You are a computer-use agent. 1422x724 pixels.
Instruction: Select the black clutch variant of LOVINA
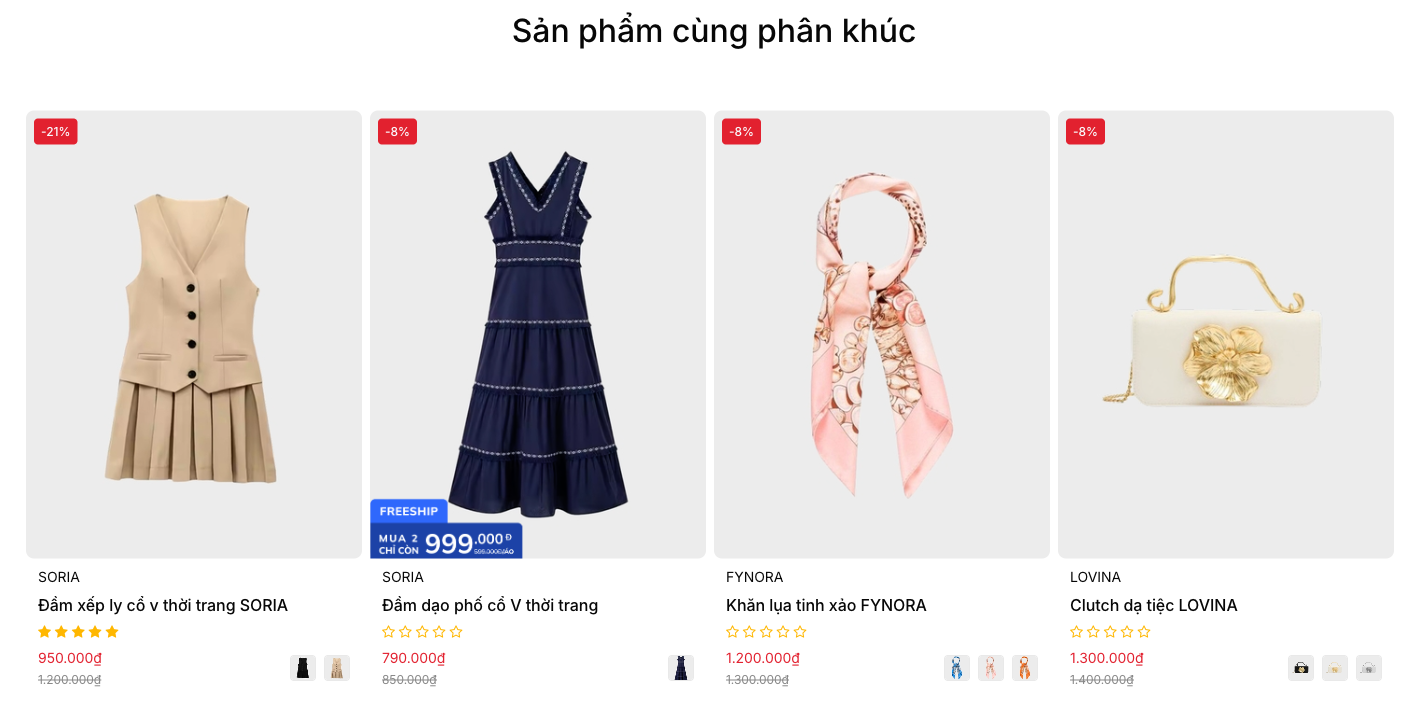click(x=1301, y=668)
